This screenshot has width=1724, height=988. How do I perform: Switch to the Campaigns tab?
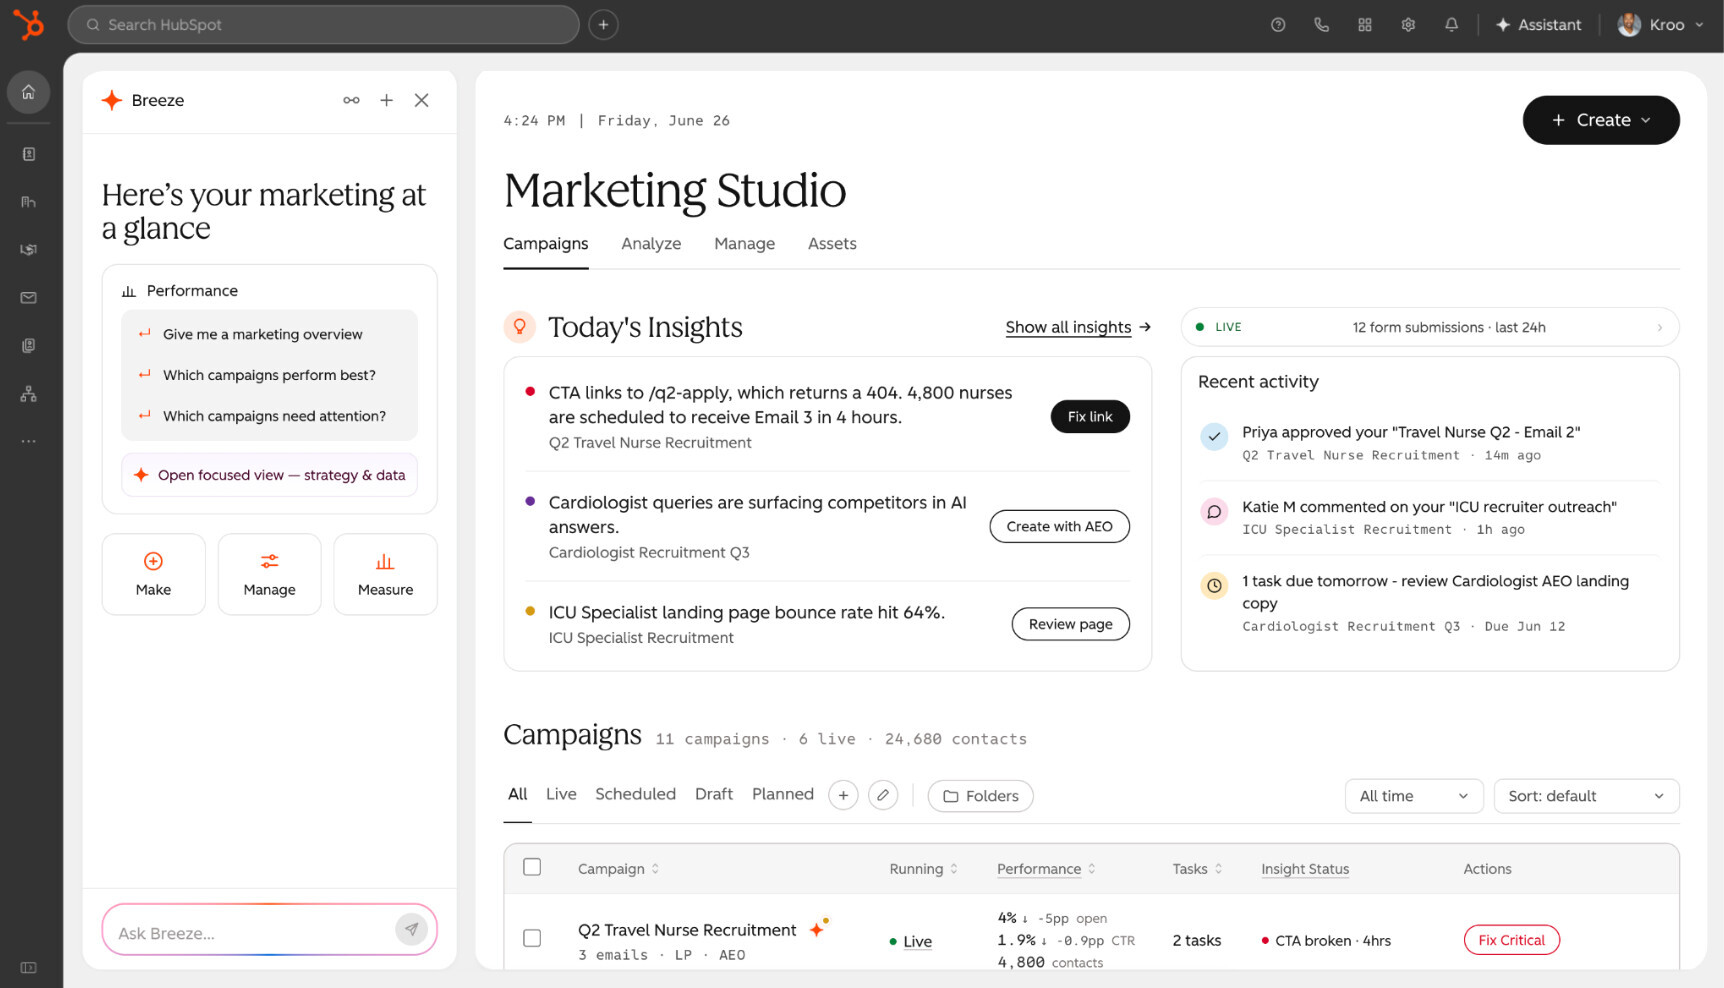545,244
